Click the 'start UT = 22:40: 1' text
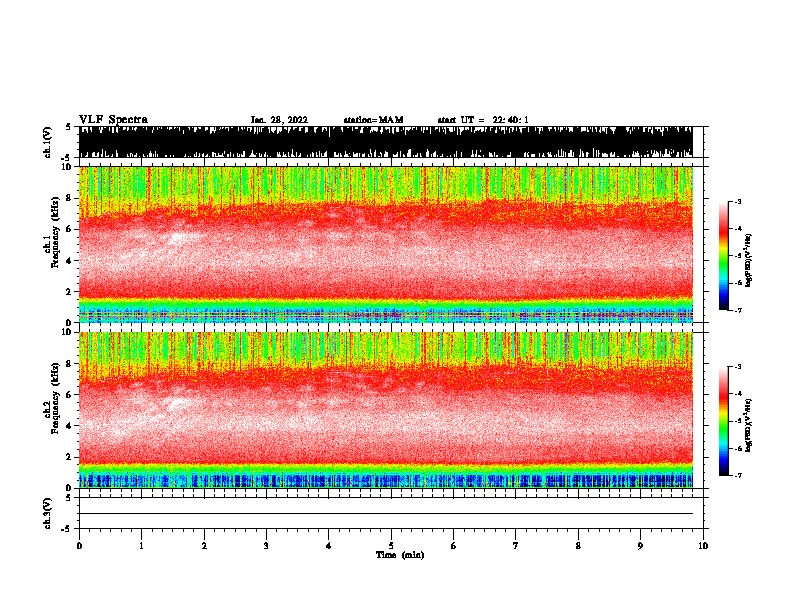 [483, 120]
